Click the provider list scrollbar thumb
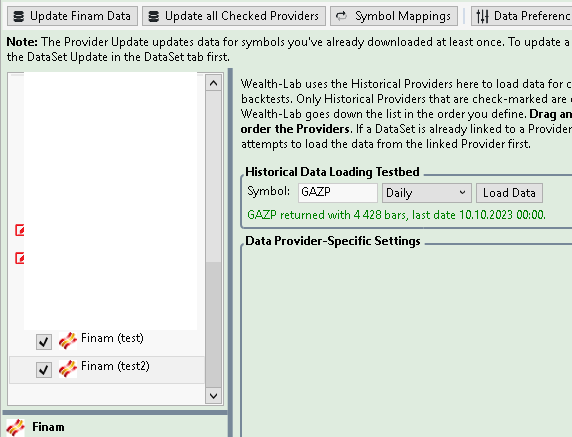Viewport: 572px width, 437px height. tap(213, 324)
